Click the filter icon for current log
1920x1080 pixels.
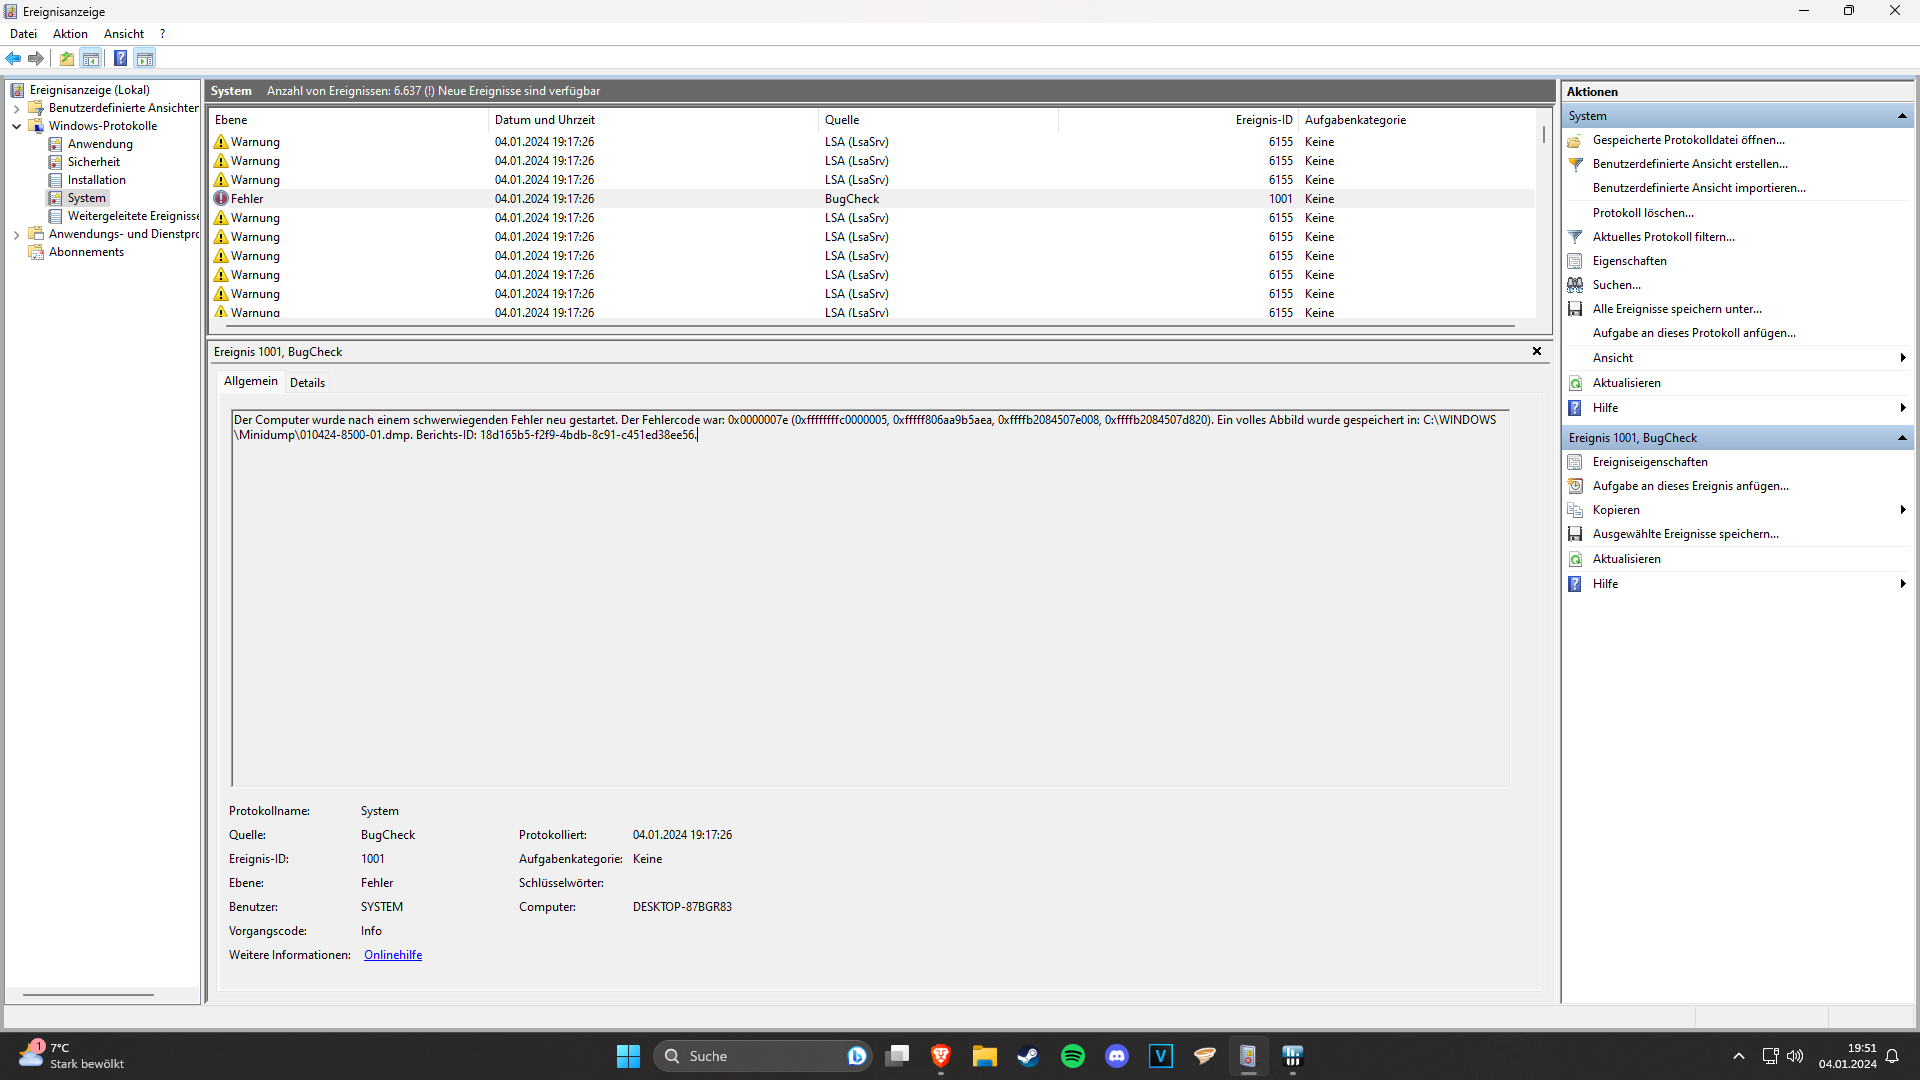(1575, 237)
